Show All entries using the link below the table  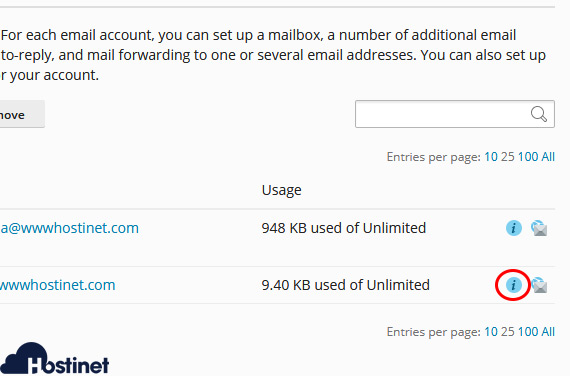(x=548, y=332)
